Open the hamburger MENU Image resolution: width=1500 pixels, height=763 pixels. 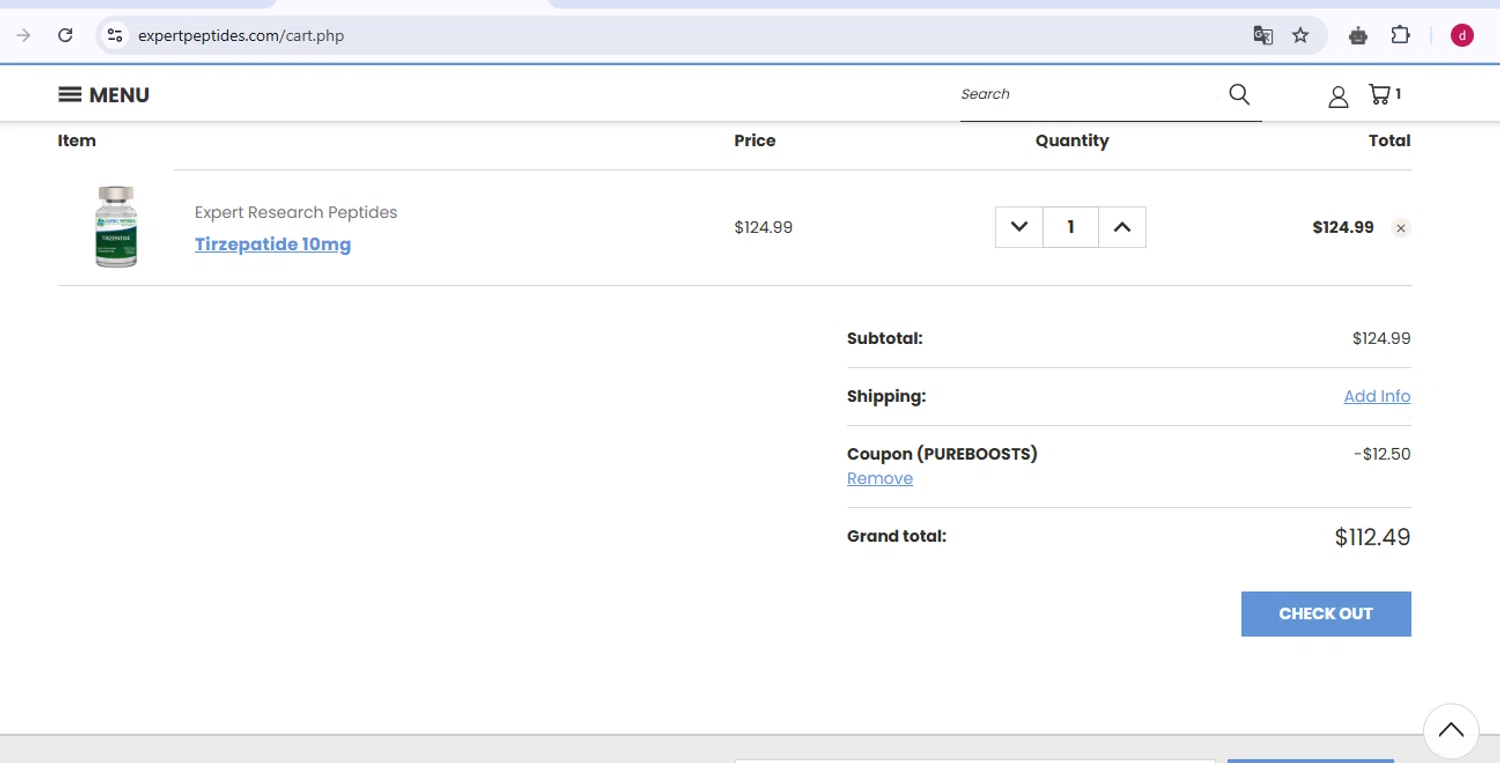point(104,95)
